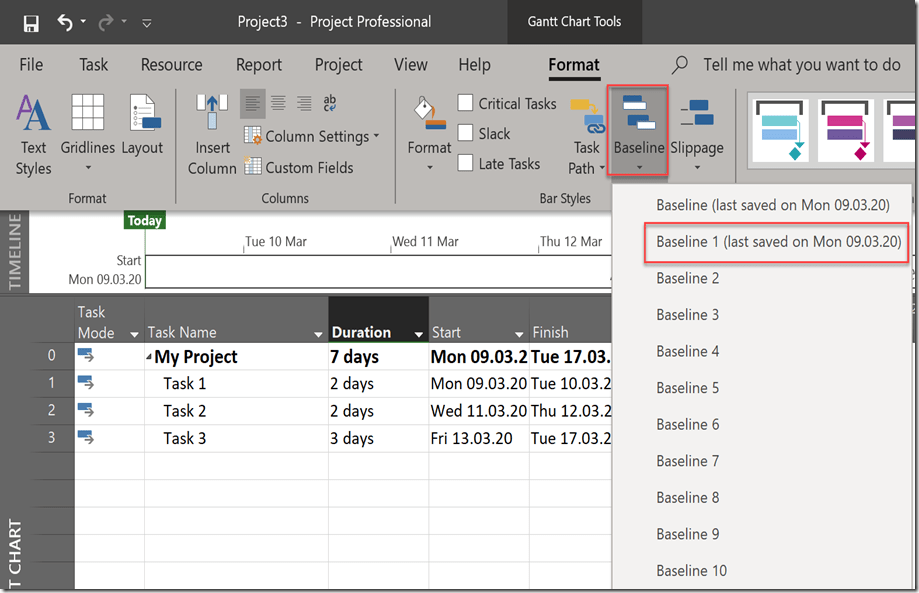Image resolution: width=919 pixels, height=593 pixels.
Task: Click the Save icon in title bar
Action: coord(31,22)
